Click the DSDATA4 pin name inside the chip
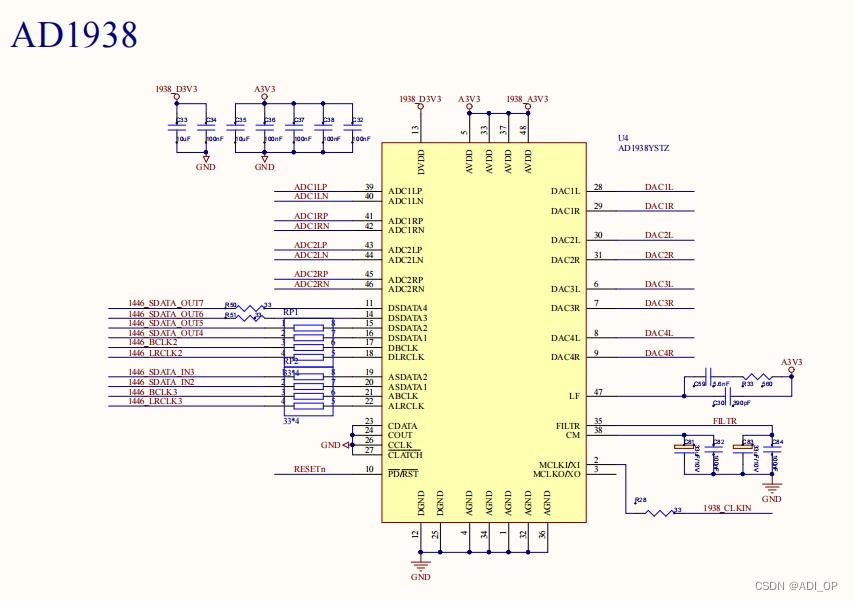This screenshot has width=853, height=601. coord(407,308)
